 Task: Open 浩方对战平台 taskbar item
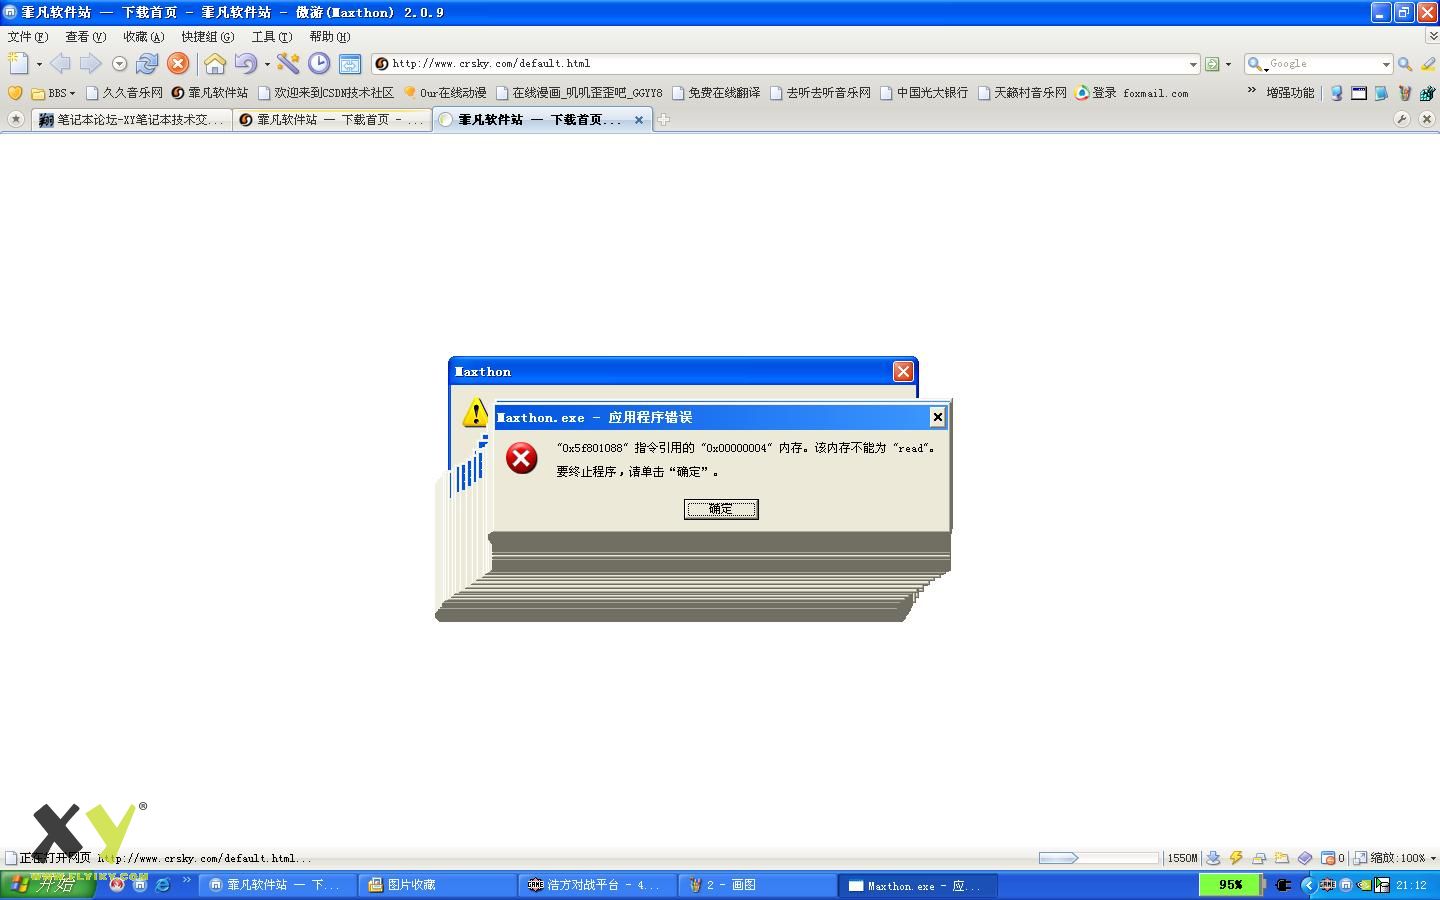(x=597, y=885)
